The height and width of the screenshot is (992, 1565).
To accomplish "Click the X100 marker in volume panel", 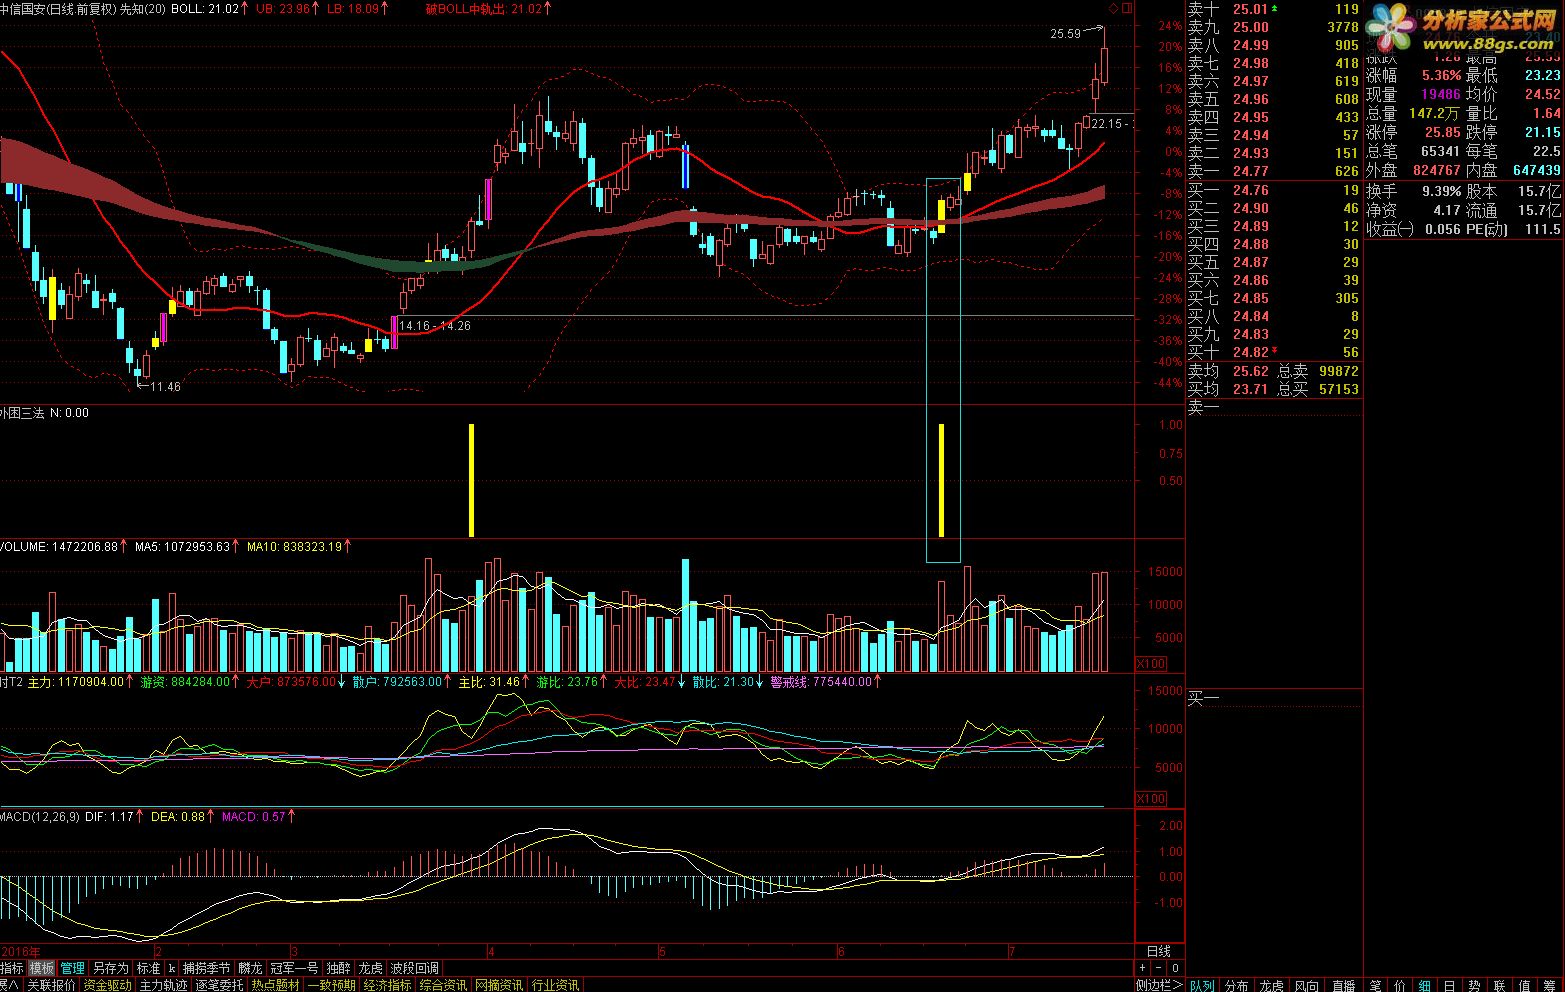I will coord(1151,664).
